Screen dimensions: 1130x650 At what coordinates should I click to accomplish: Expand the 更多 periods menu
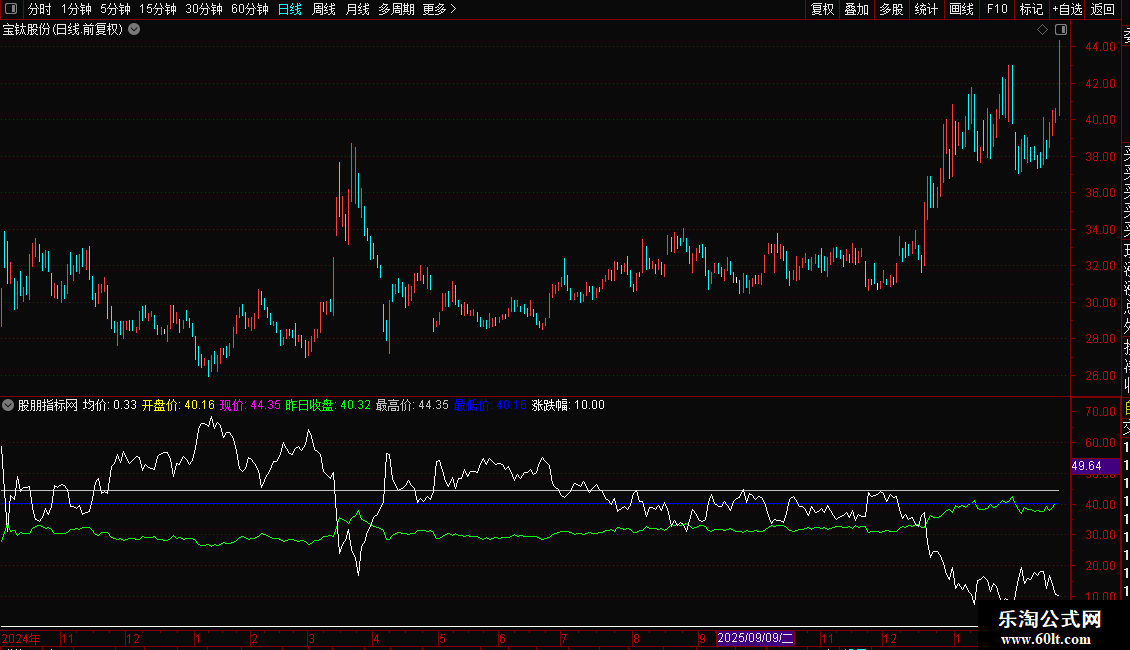(439, 9)
